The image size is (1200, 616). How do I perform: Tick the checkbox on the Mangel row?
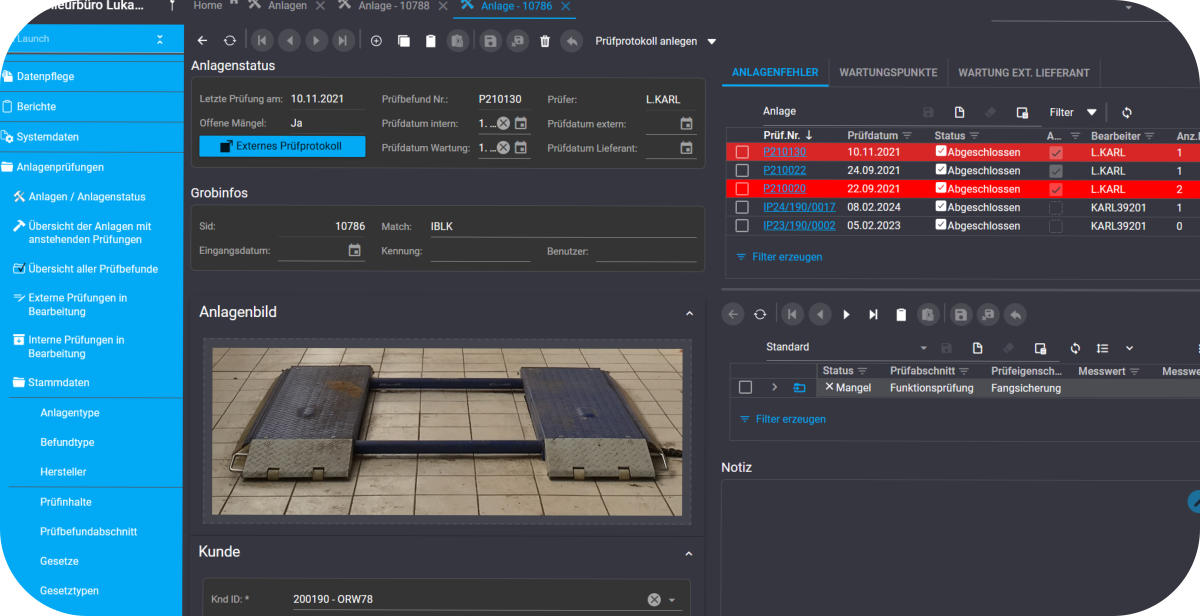coord(745,388)
